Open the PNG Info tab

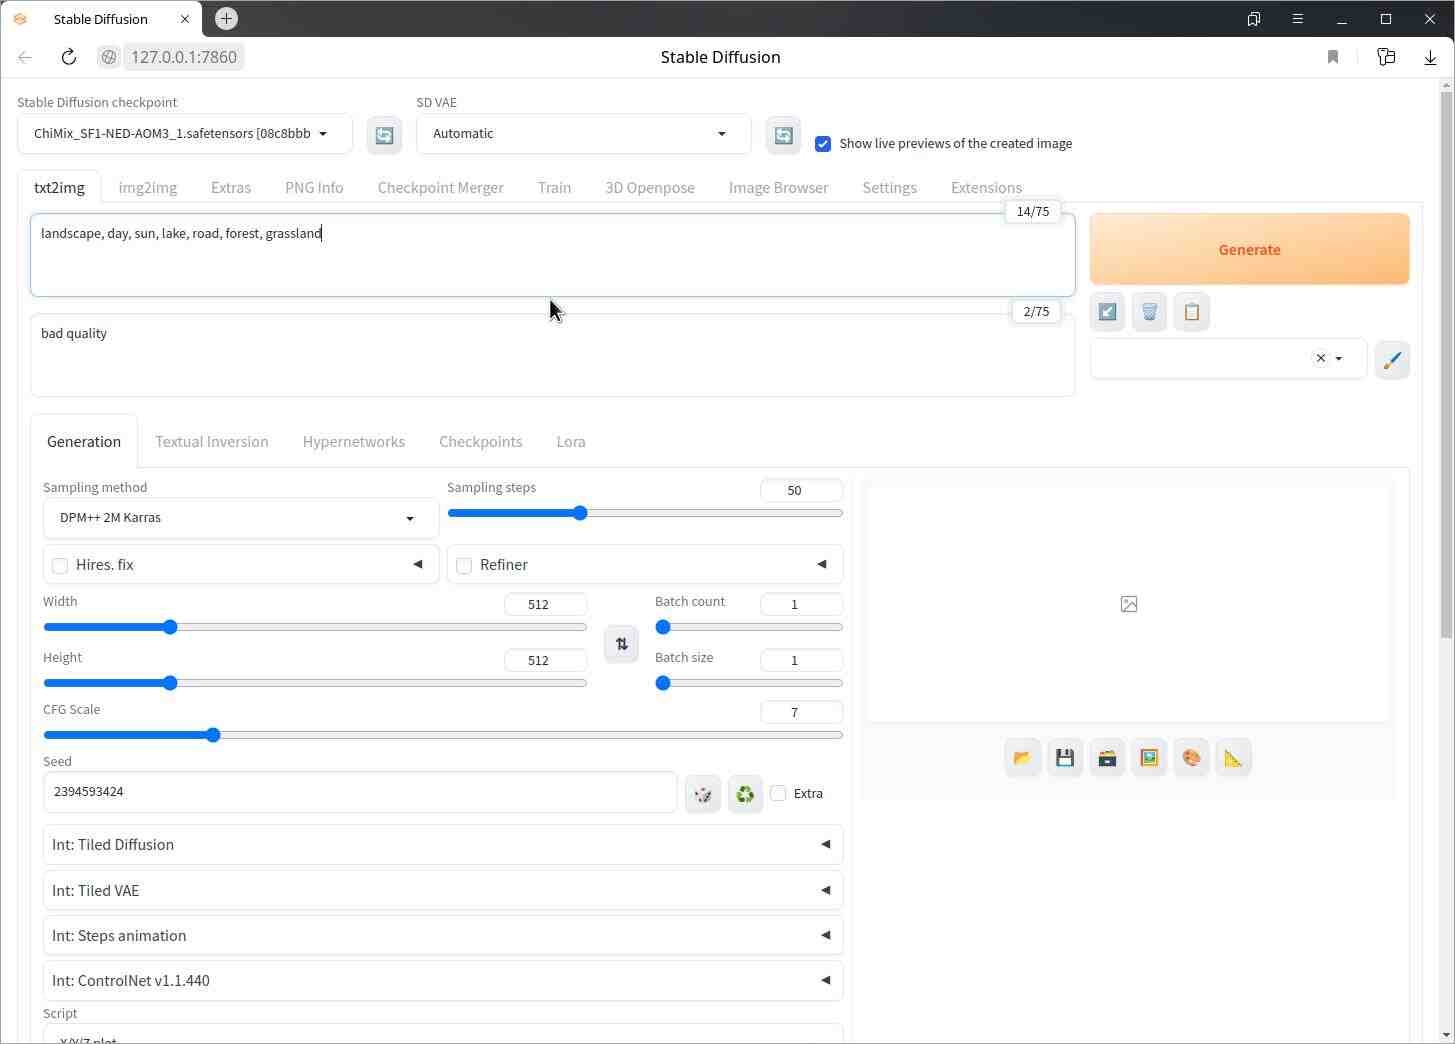click(x=314, y=188)
